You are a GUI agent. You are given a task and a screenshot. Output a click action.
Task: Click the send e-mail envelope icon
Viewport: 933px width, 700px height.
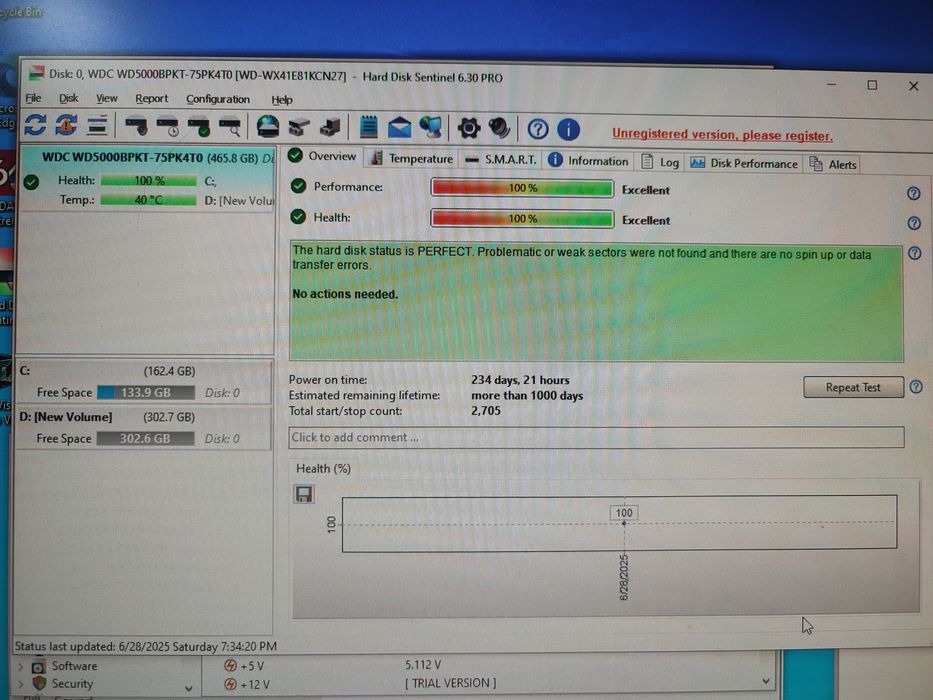[399, 127]
